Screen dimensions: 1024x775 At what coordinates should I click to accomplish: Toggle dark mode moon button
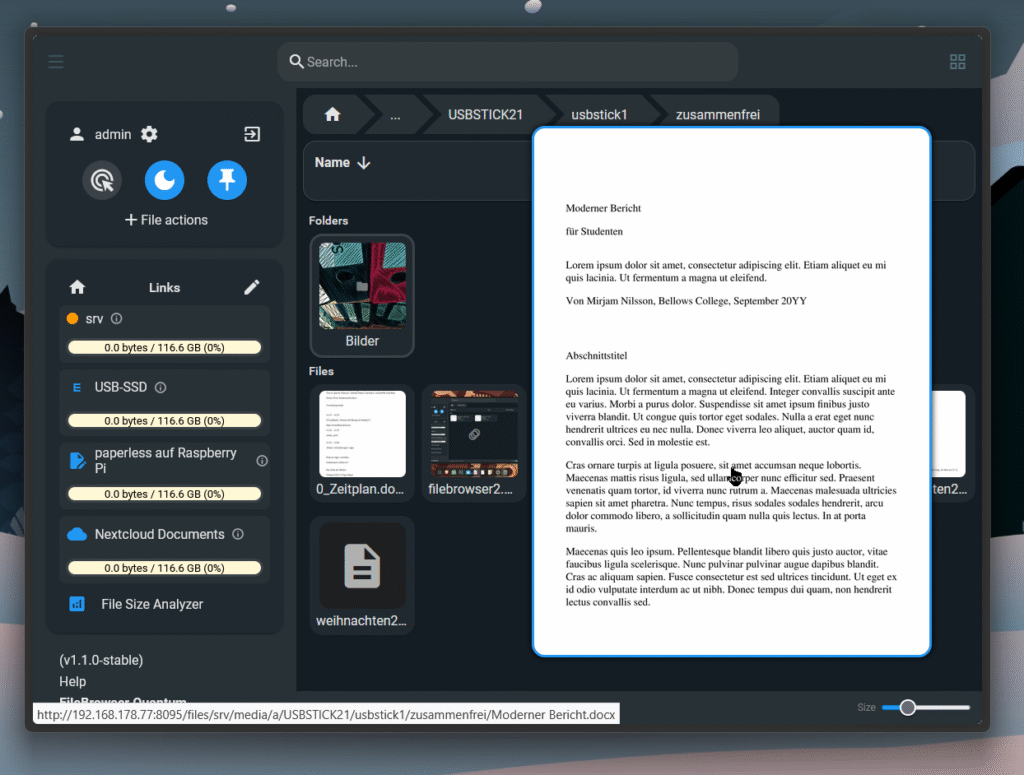point(164,180)
